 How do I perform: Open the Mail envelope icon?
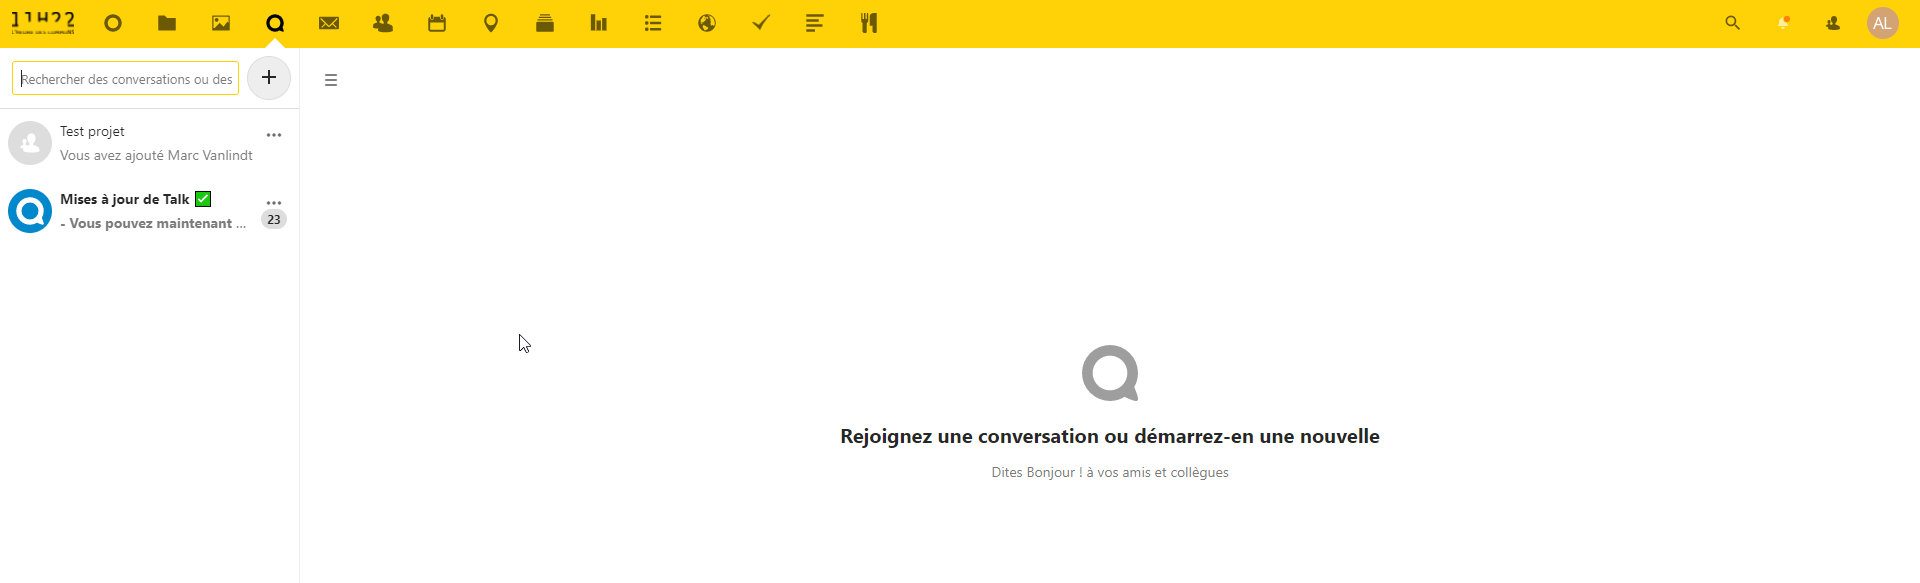329,23
